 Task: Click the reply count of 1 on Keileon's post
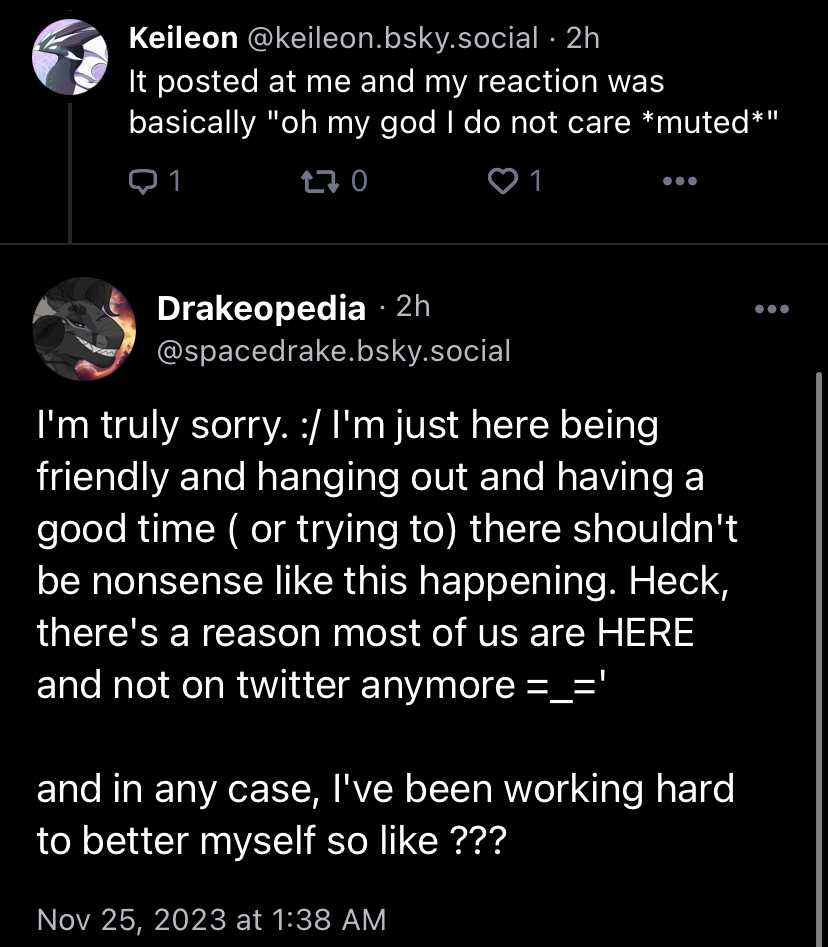click(x=175, y=181)
